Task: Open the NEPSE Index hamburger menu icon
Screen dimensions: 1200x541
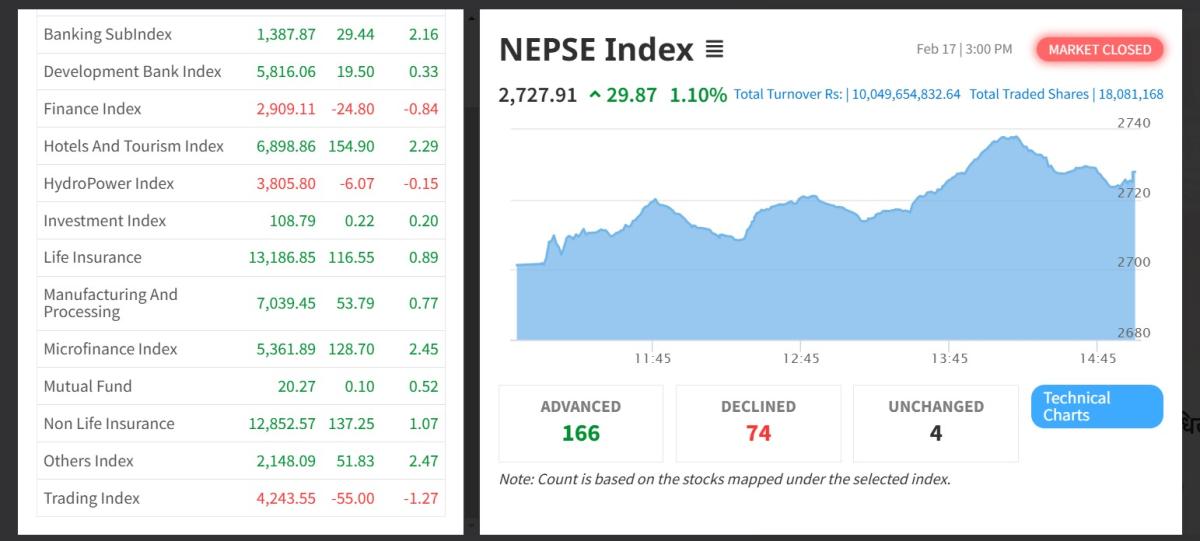Action: click(x=714, y=49)
